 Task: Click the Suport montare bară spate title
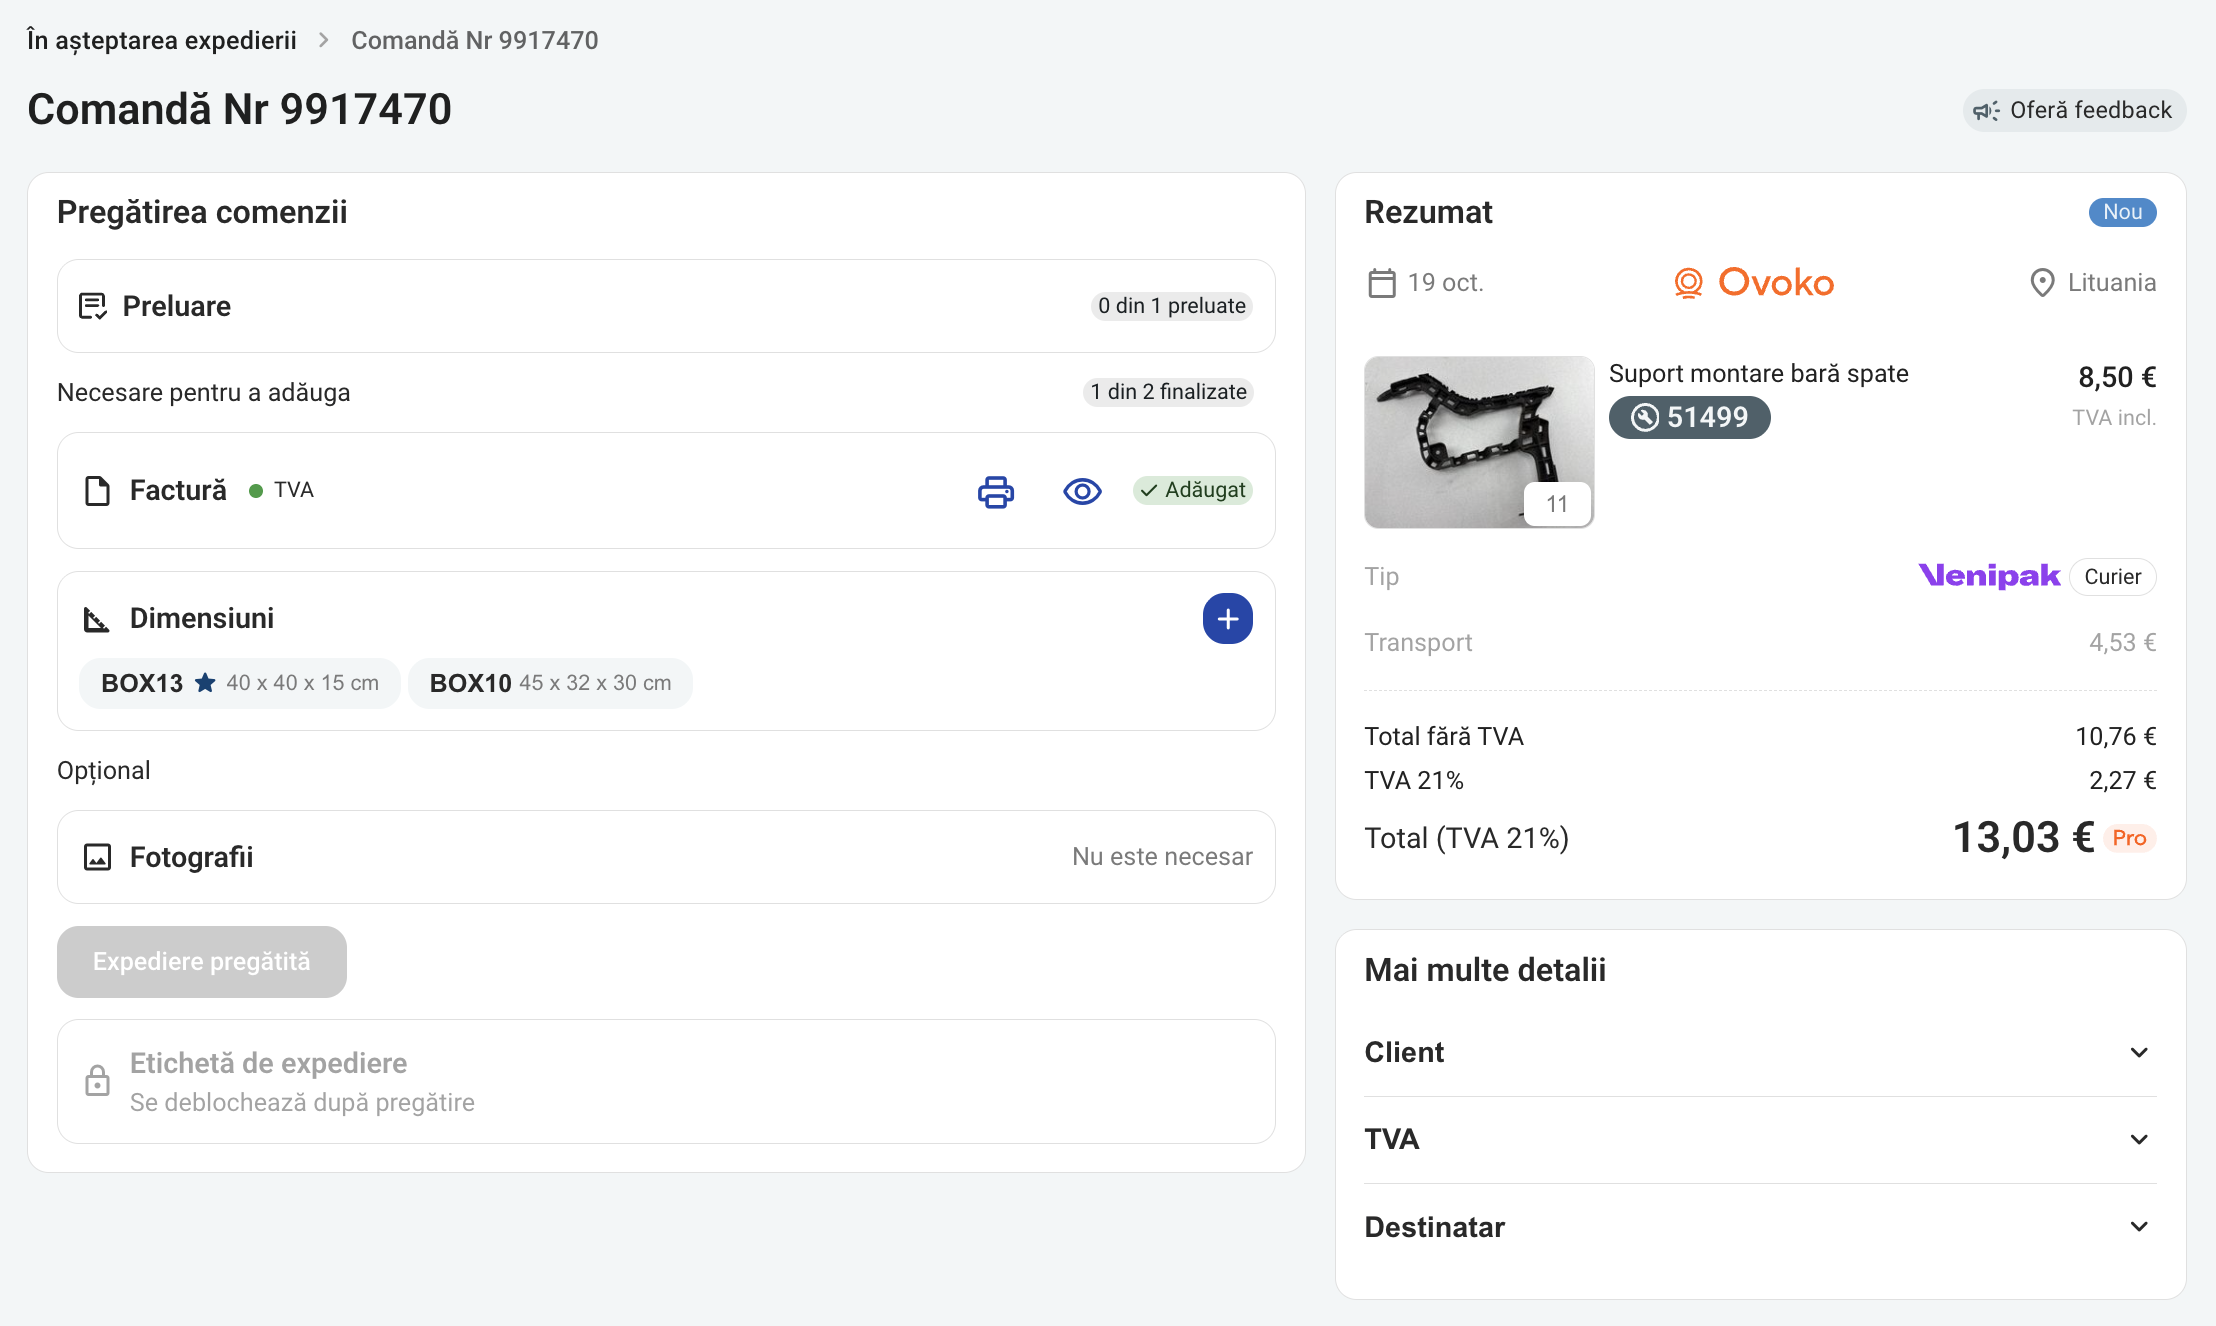[x=1758, y=374]
